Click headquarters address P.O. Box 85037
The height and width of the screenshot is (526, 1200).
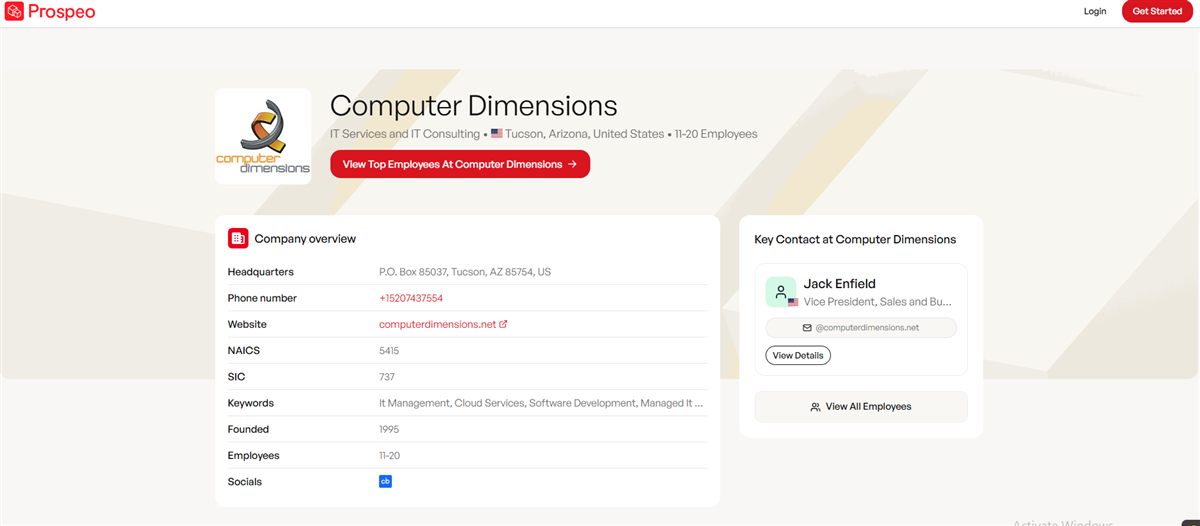[x=465, y=272]
